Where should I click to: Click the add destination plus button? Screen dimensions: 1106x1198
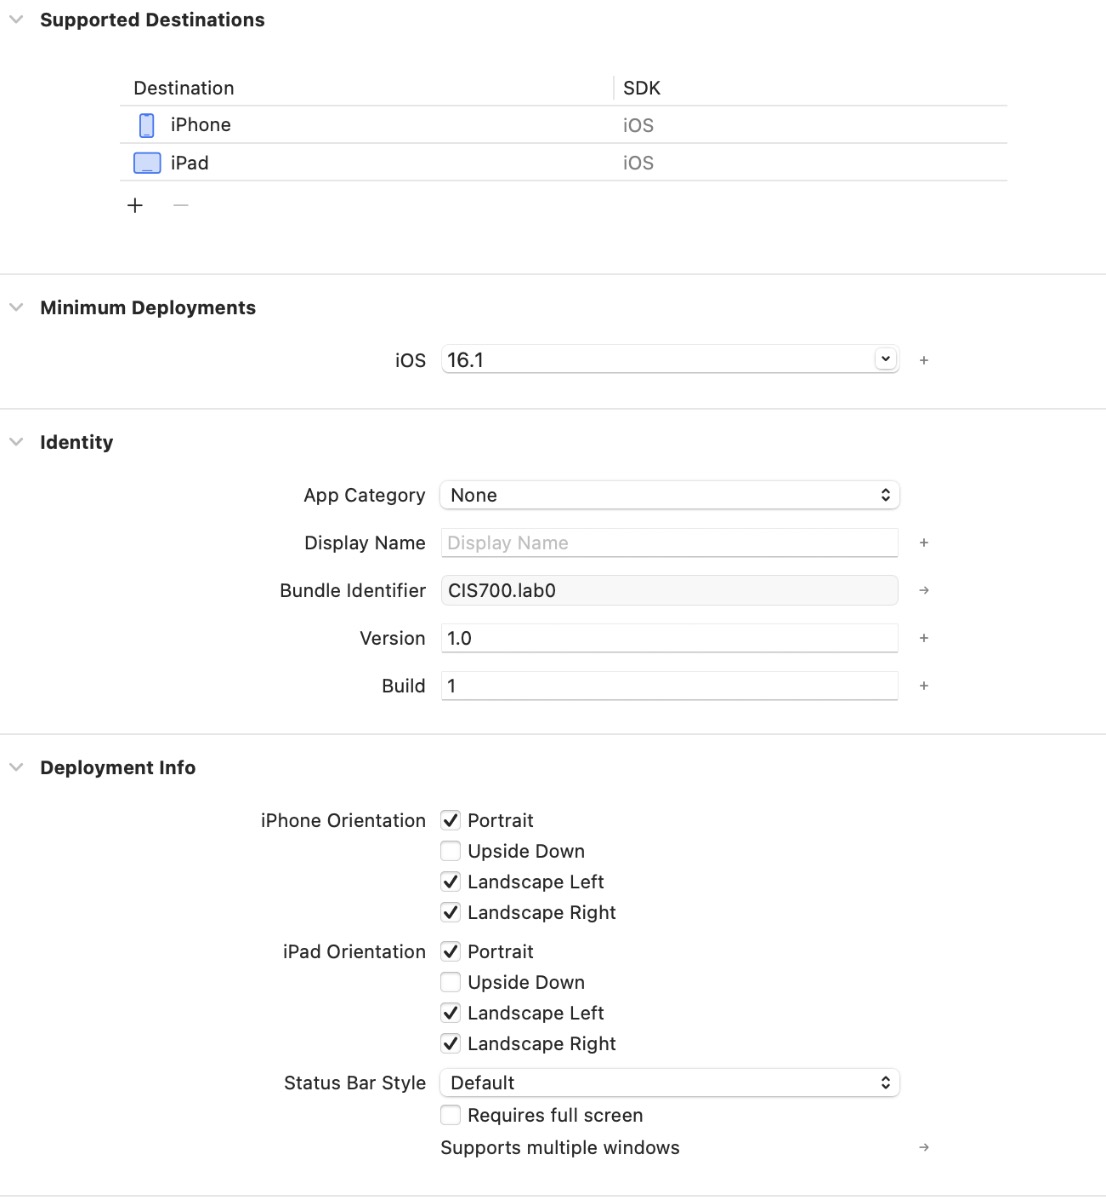135,205
